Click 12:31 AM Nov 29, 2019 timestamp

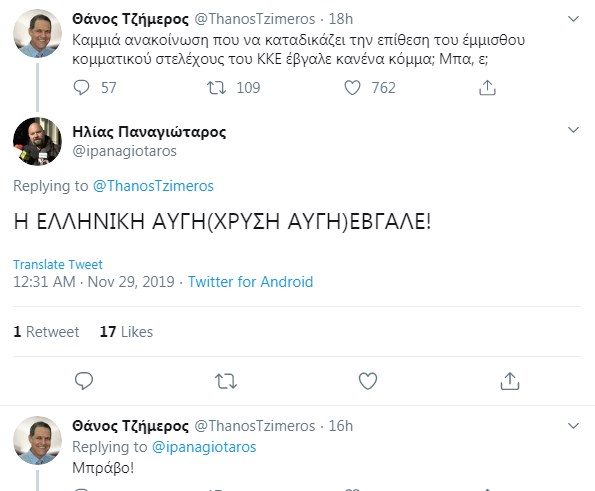point(94,282)
